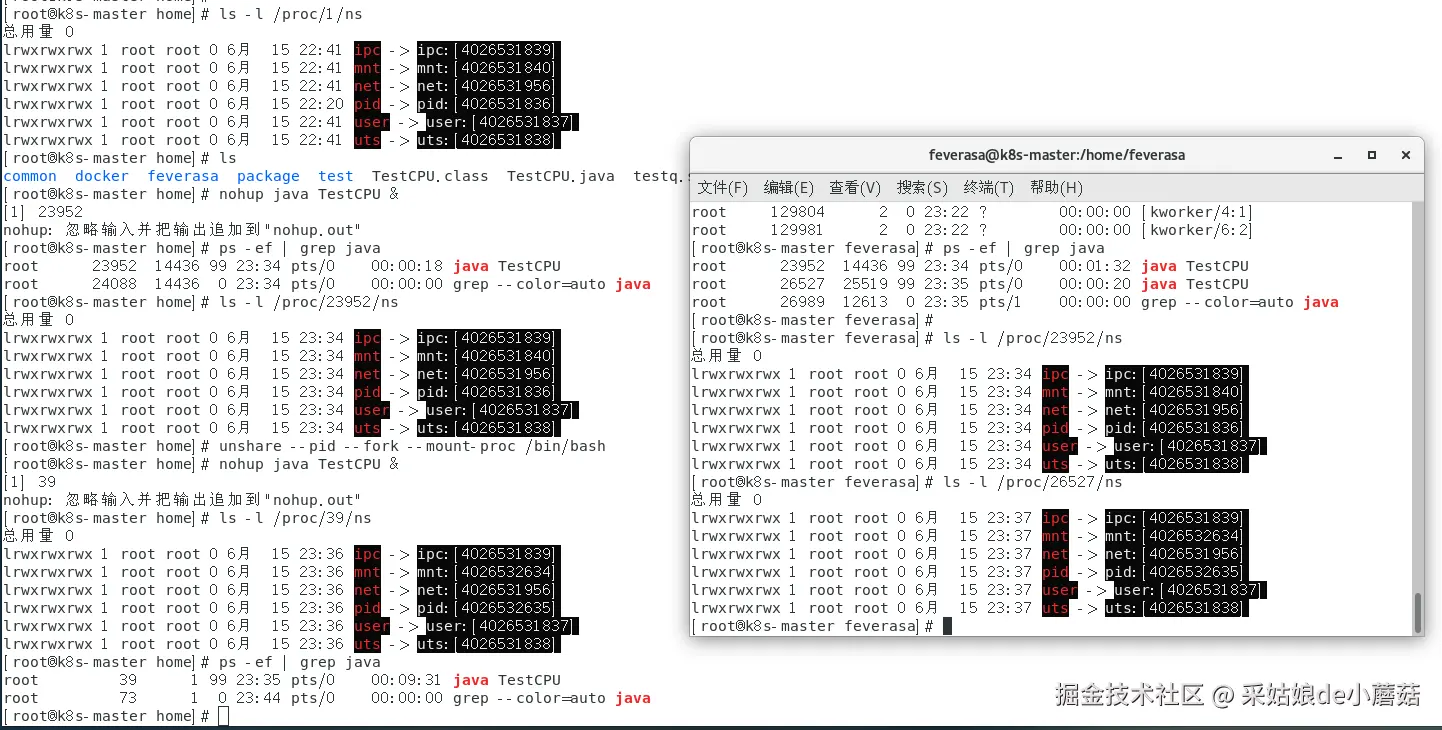Click 'ls -l /proc/26527/ns' command in front terminal

(1033, 482)
